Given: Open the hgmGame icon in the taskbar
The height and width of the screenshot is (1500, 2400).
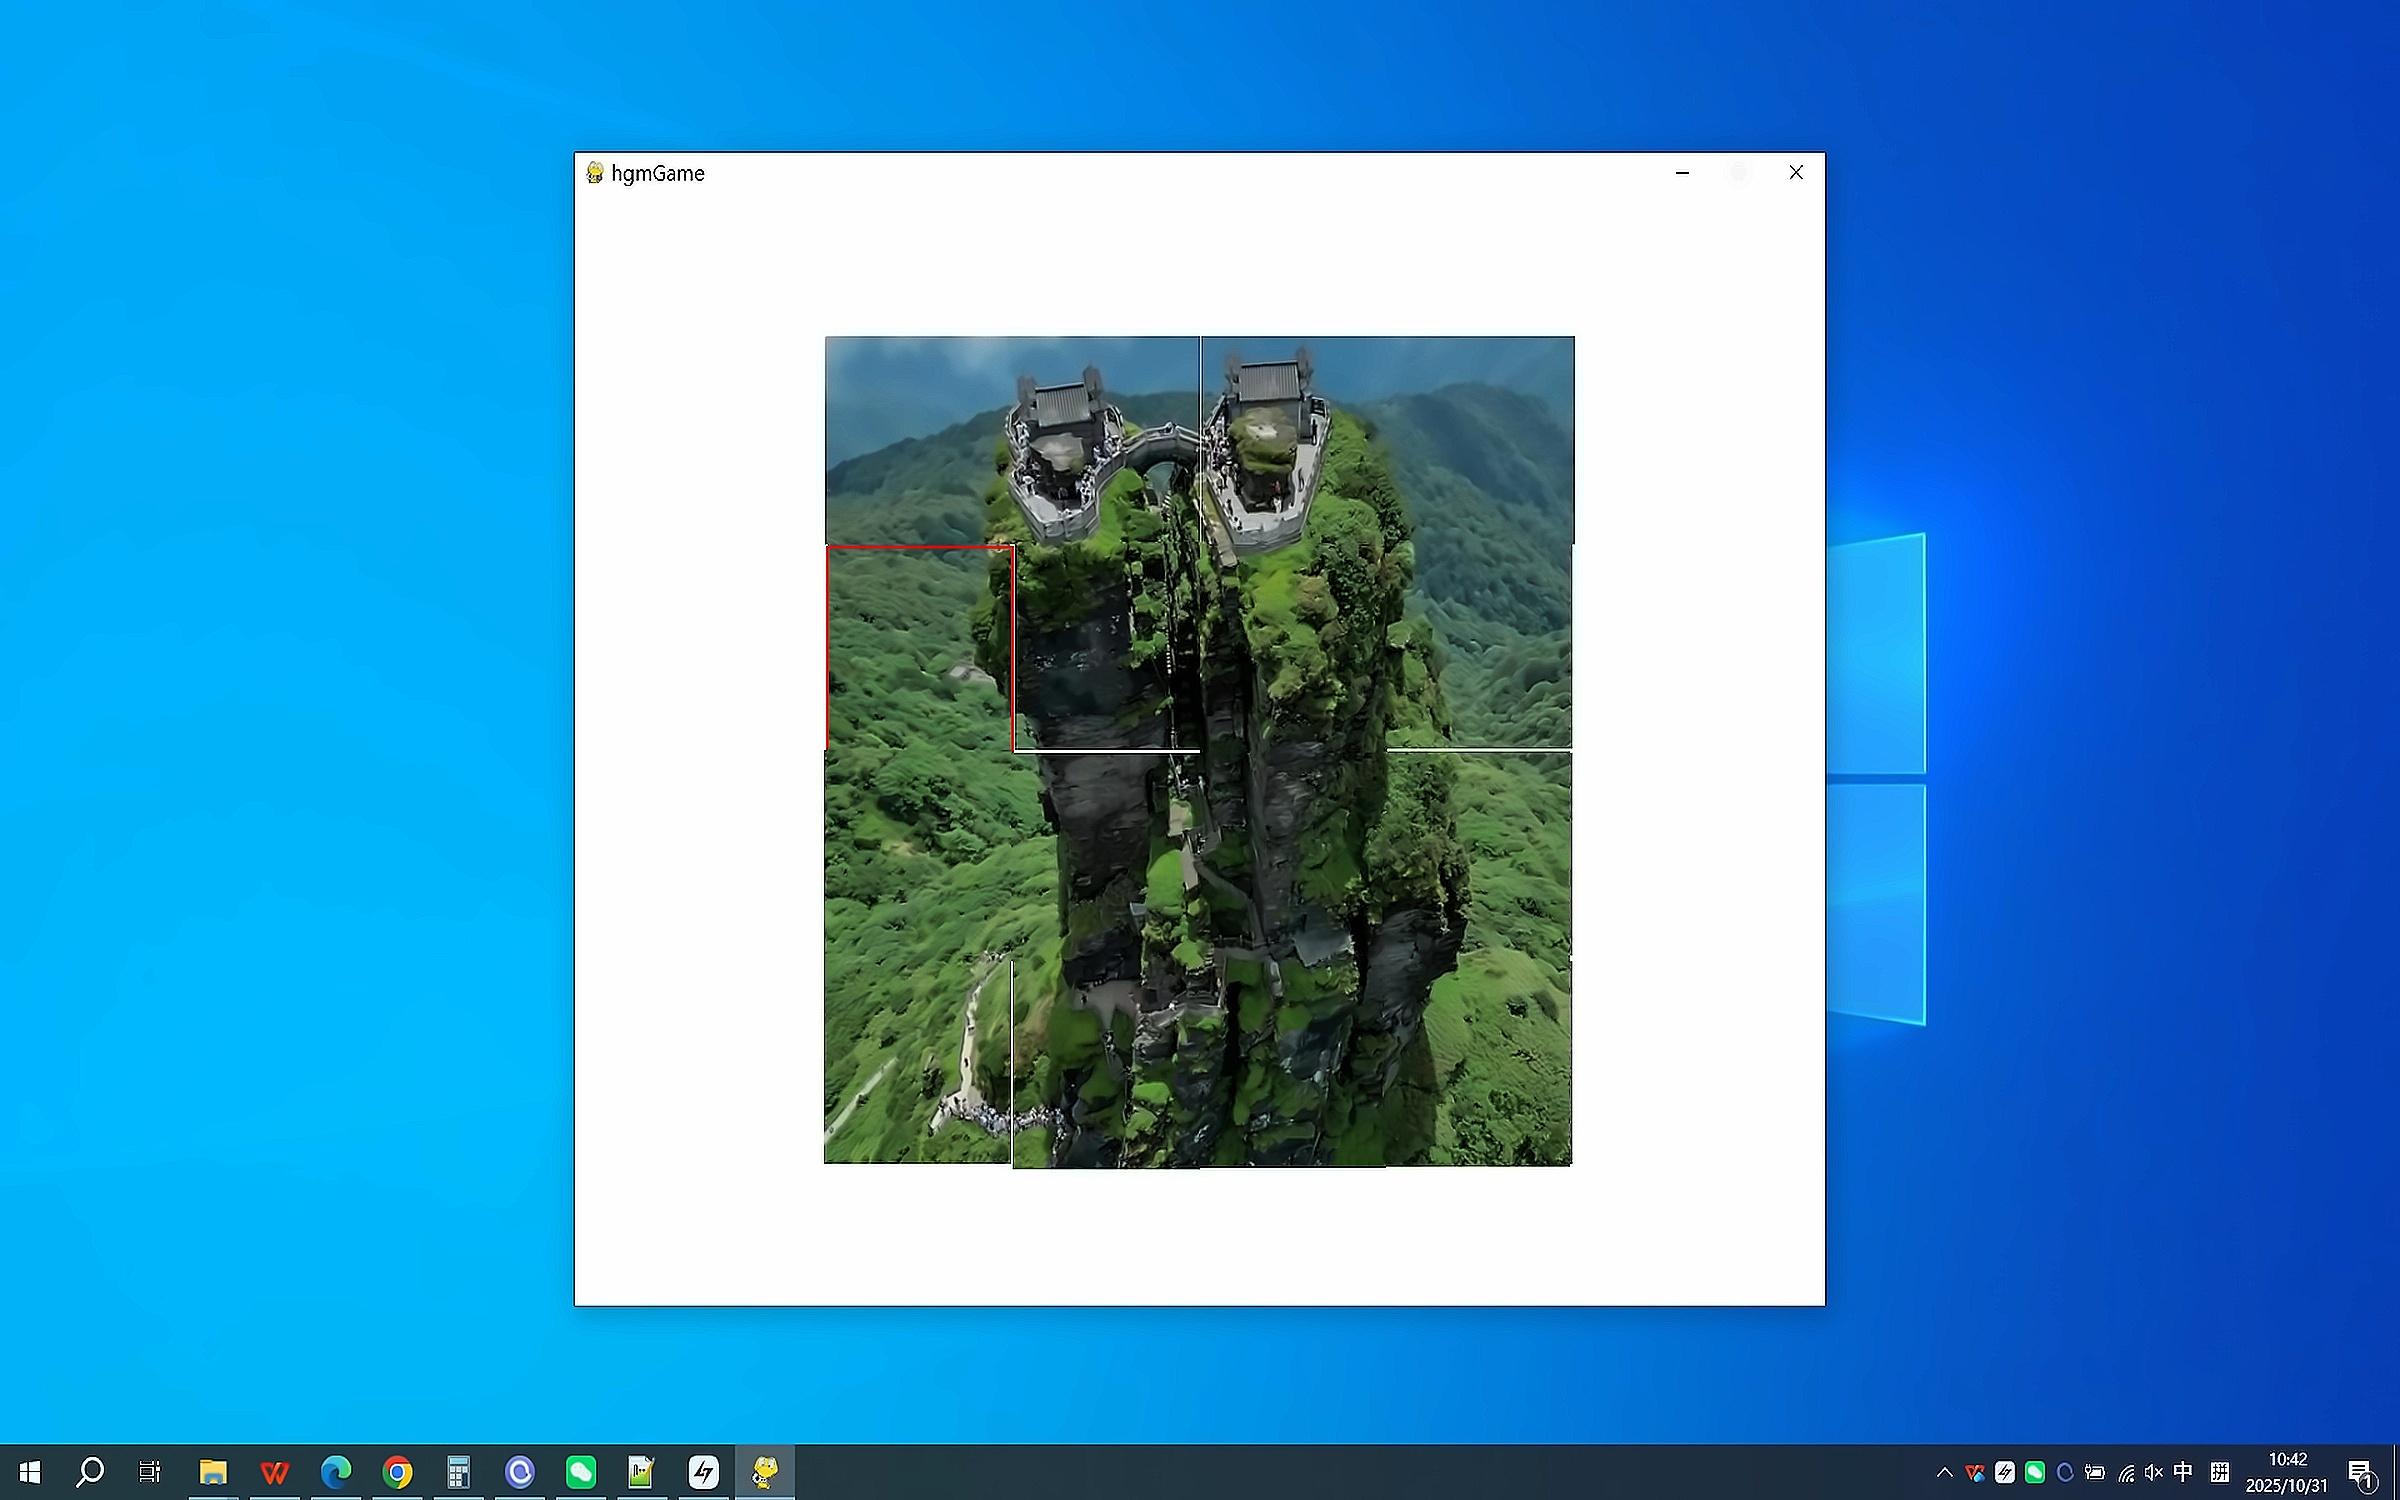Looking at the screenshot, I should pos(765,1472).
